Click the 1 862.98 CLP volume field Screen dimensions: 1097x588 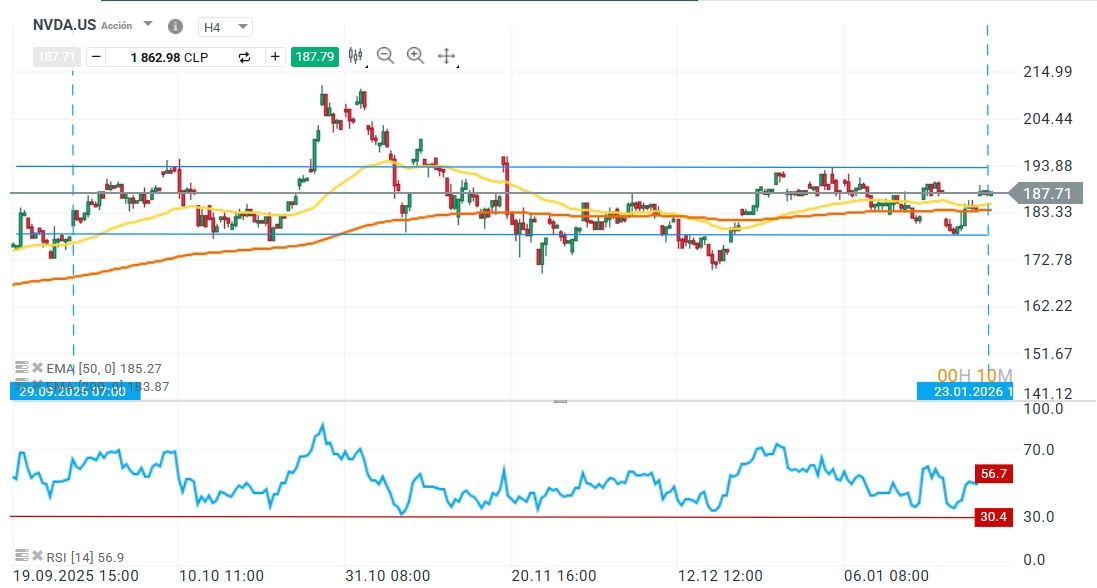click(x=169, y=57)
